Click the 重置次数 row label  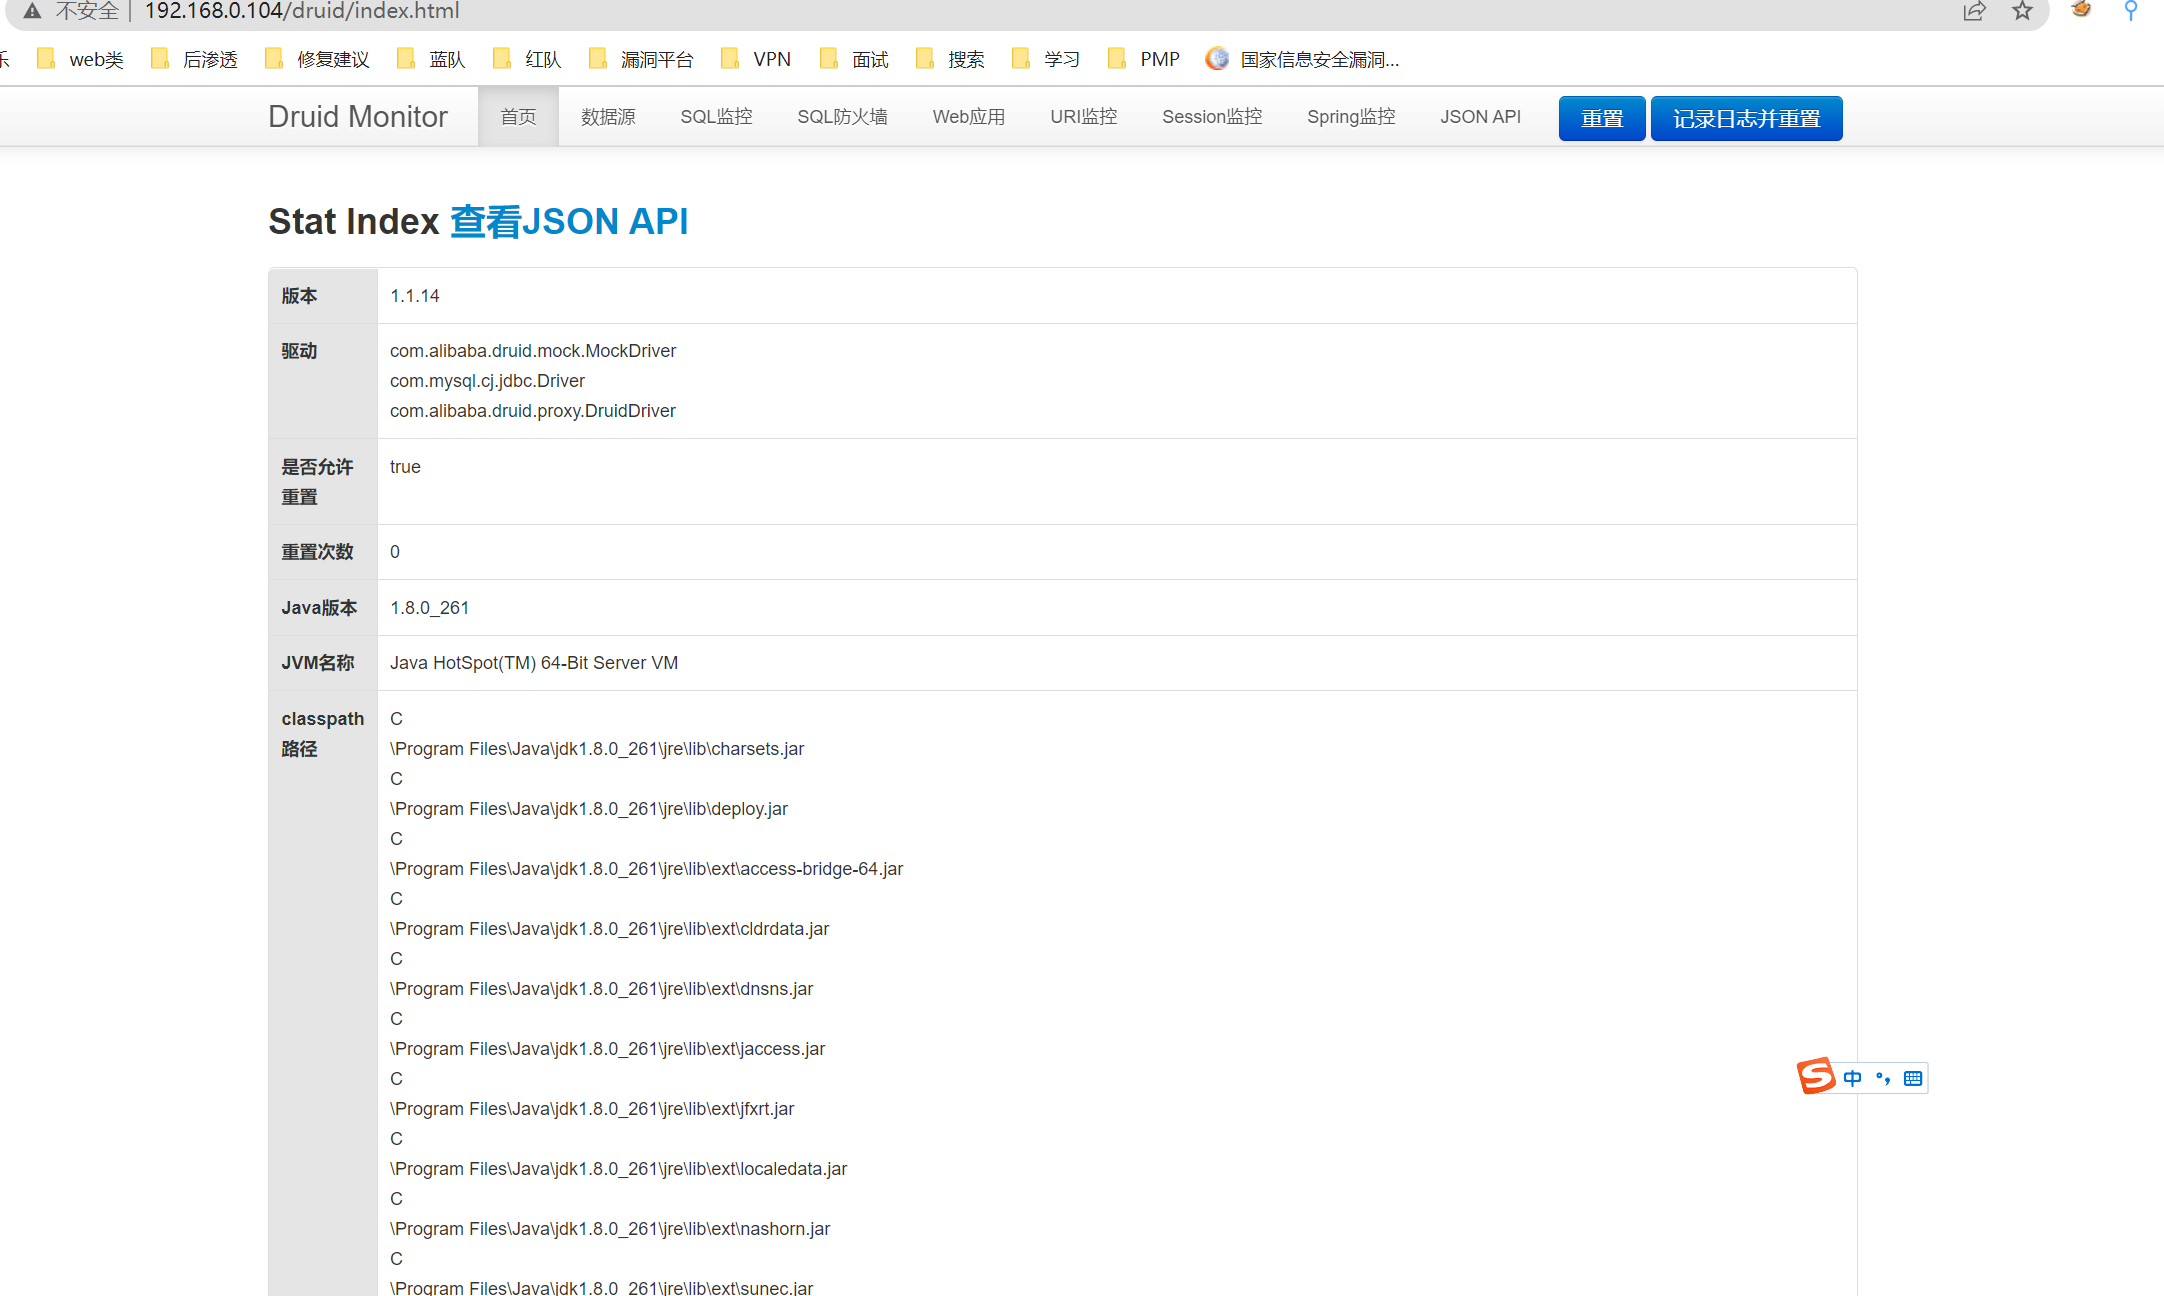[x=317, y=552]
